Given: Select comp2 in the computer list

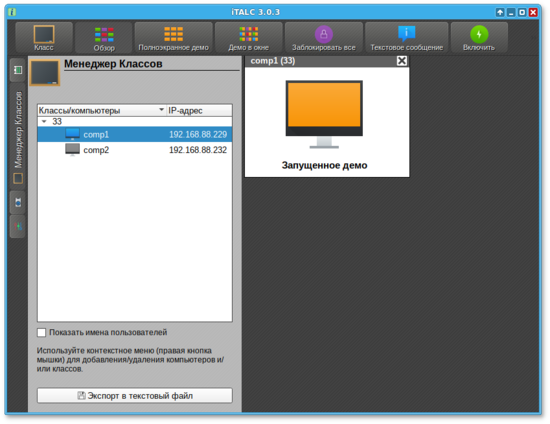Looking at the screenshot, I should click(x=135, y=150).
